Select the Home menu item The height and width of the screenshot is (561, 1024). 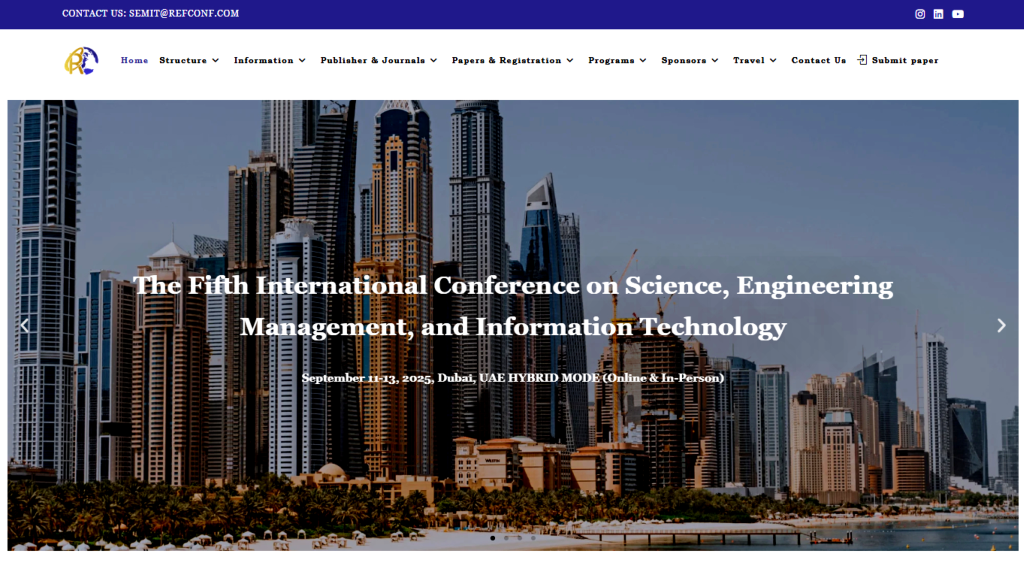[x=134, y=61]
